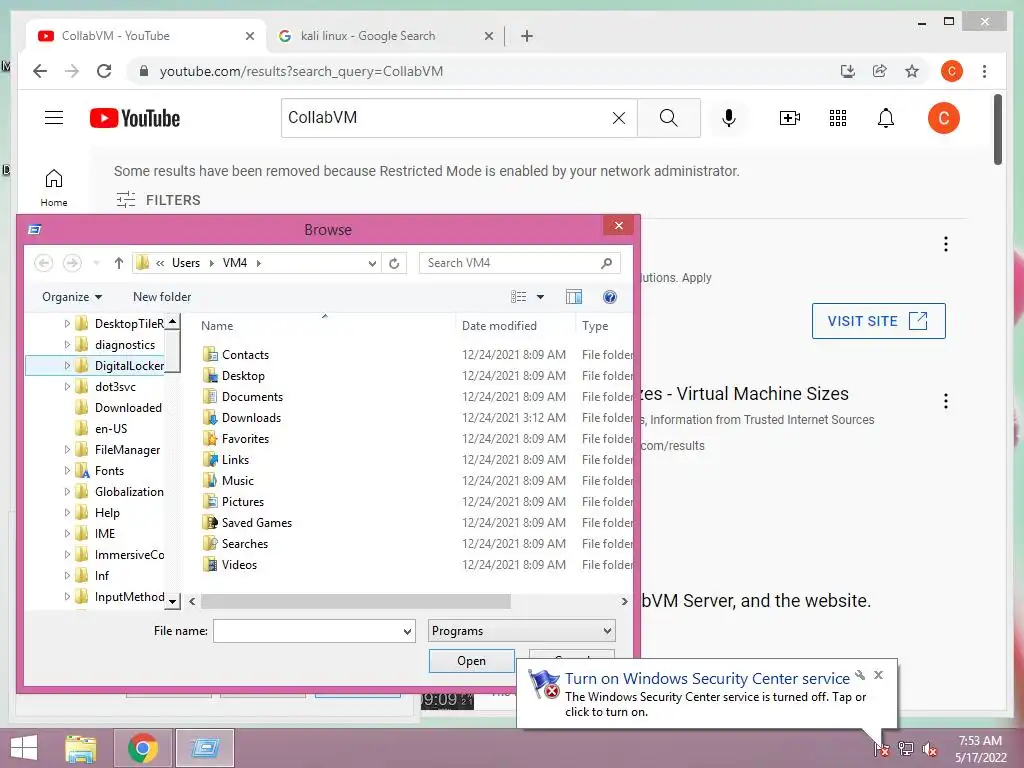Bookmark this page with the star icon
Screen dimensions: 1024x768
tap(912, 71)
